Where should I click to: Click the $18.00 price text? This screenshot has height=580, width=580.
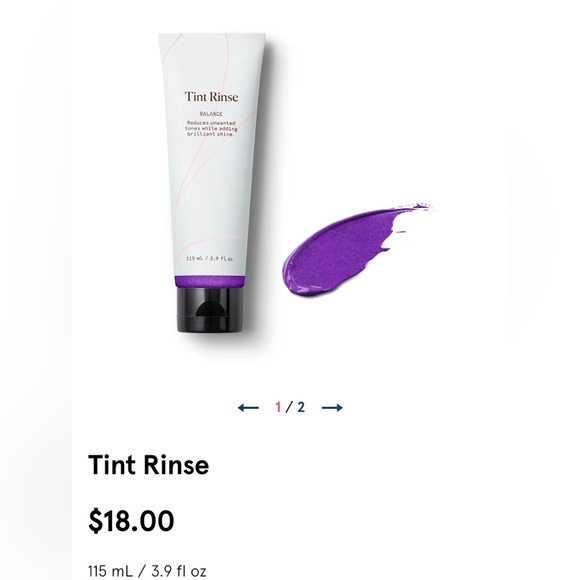click(131, 520)
